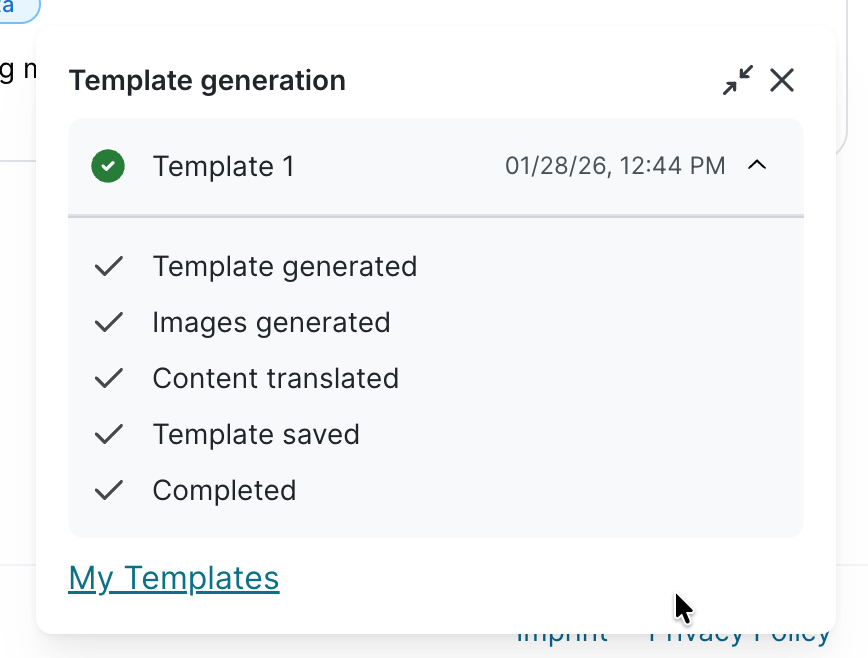This screenshot has width=868, height=658.
Task: Click the checkmark beside Images generated
Action: (x=107, y=322)
